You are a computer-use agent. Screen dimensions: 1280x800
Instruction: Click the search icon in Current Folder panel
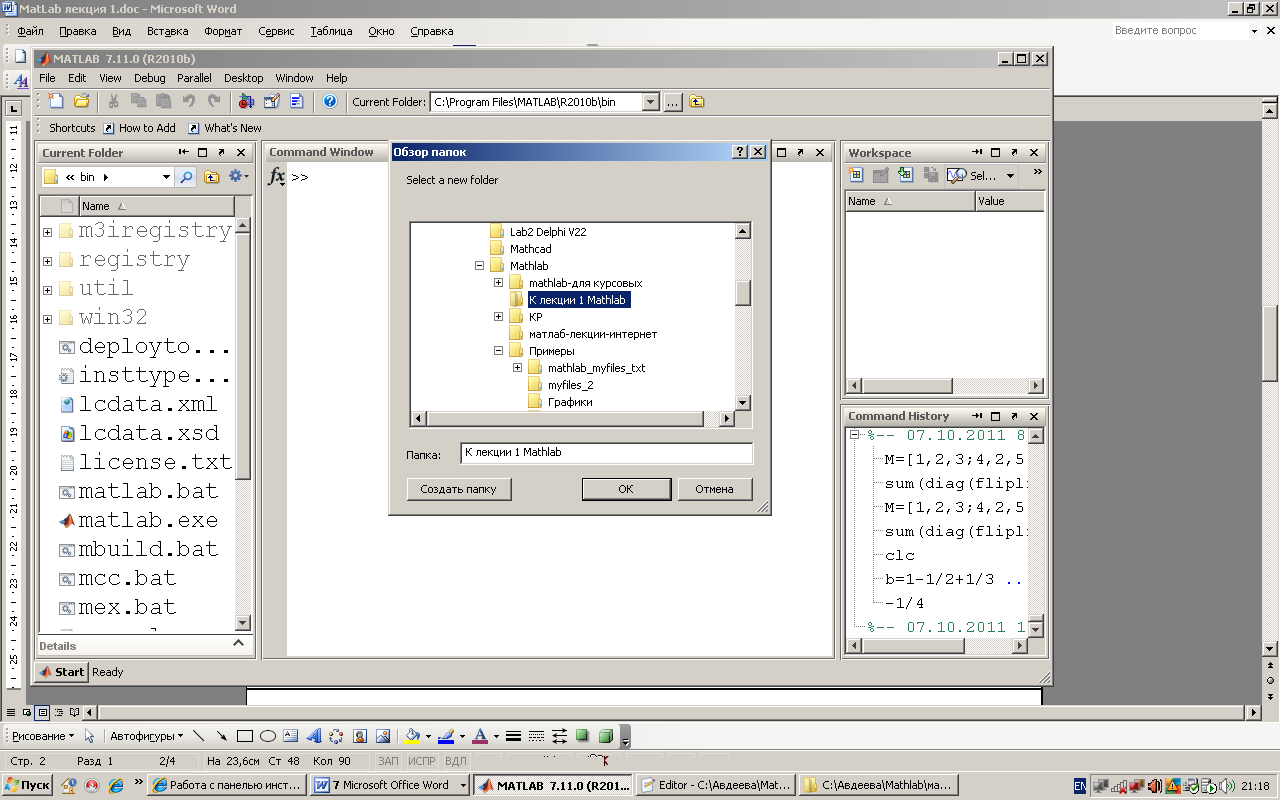pos(186,177)
